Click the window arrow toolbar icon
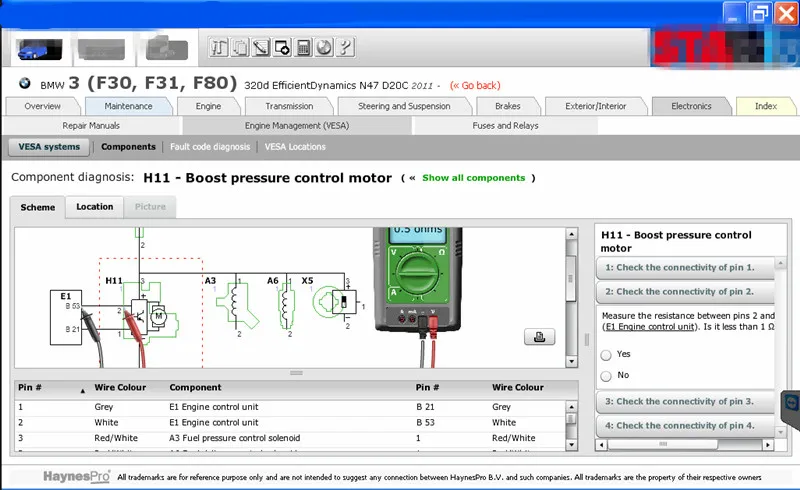This screenshot has height=490, width=800. (x=282, y=47)
